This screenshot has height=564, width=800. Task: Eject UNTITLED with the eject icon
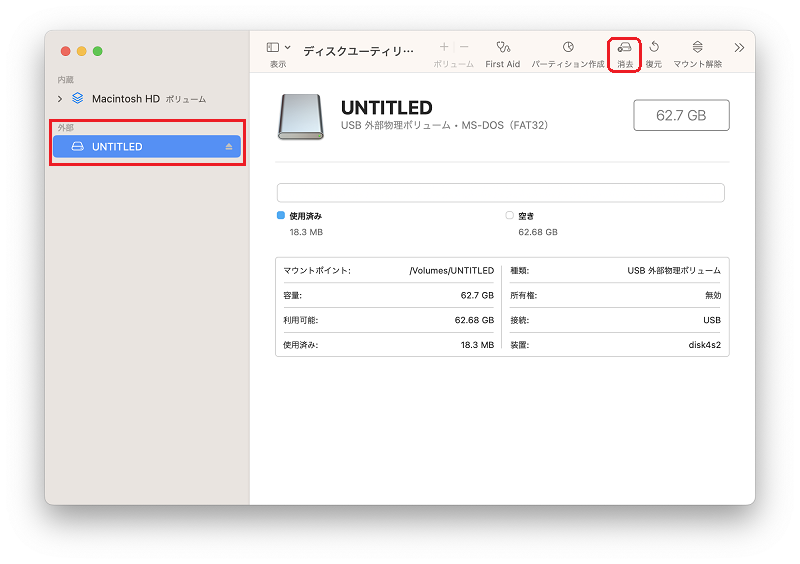pos(229,147)
